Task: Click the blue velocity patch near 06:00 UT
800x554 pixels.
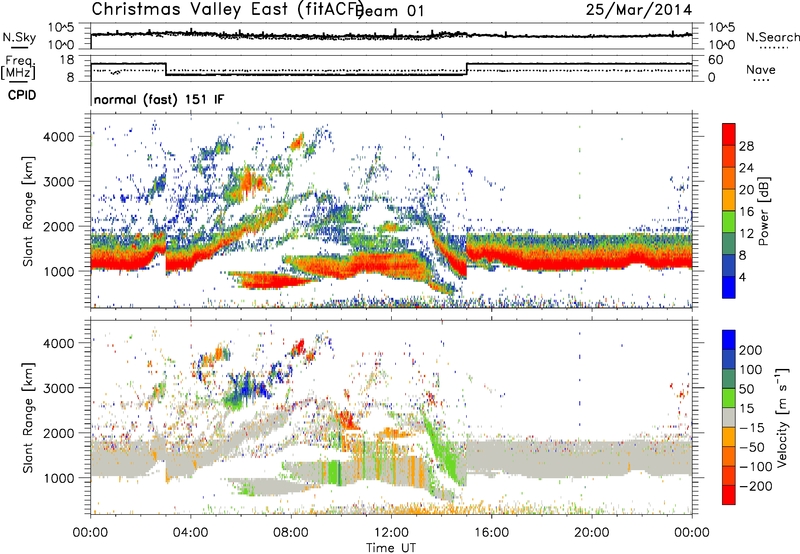Action: (246, 390)
